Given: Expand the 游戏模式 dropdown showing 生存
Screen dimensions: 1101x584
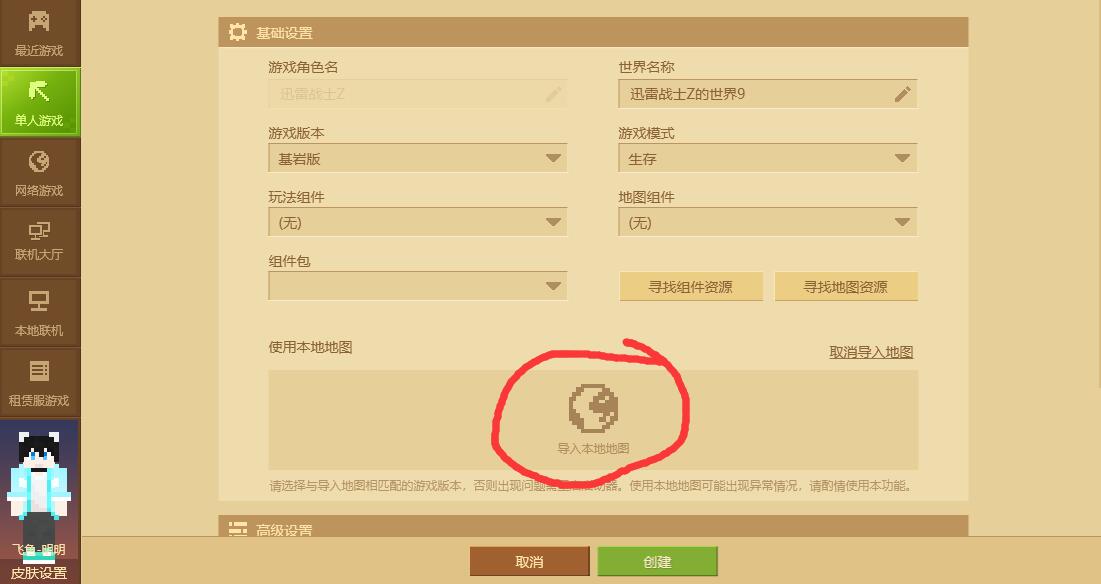Looking at the screenshot, I should click(767, 159).
